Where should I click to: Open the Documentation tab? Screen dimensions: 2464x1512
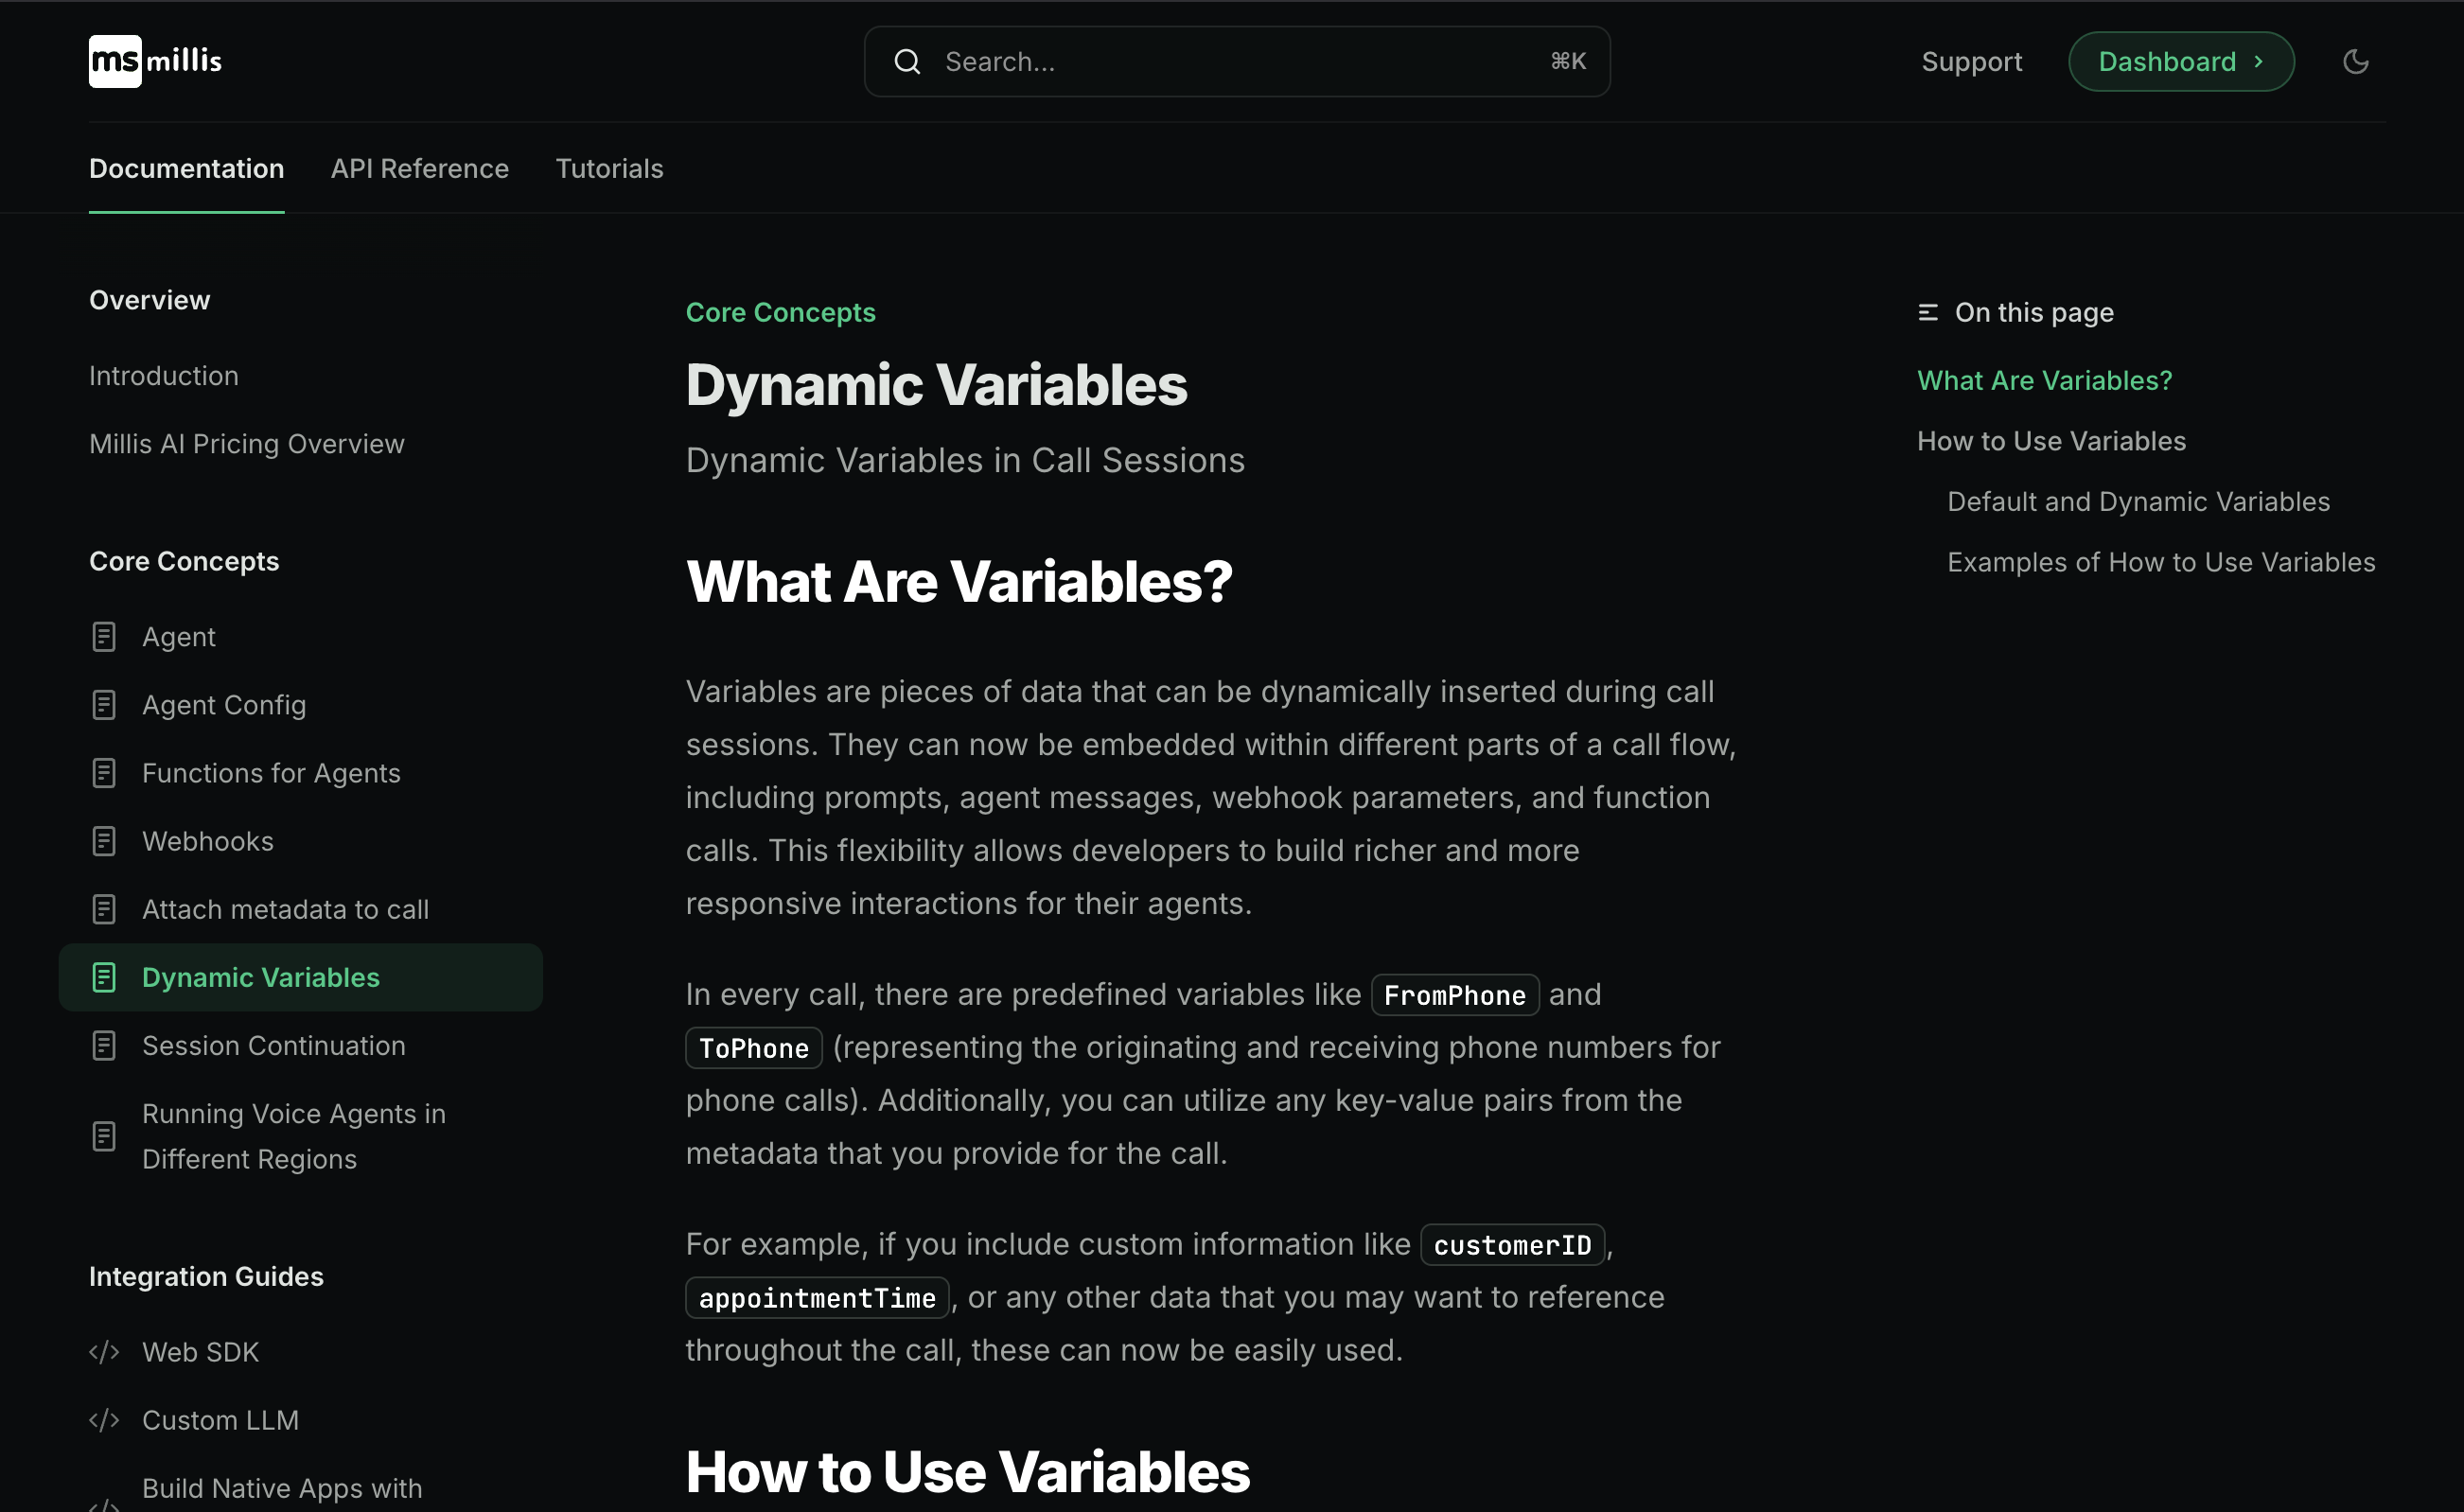[186, 168]
